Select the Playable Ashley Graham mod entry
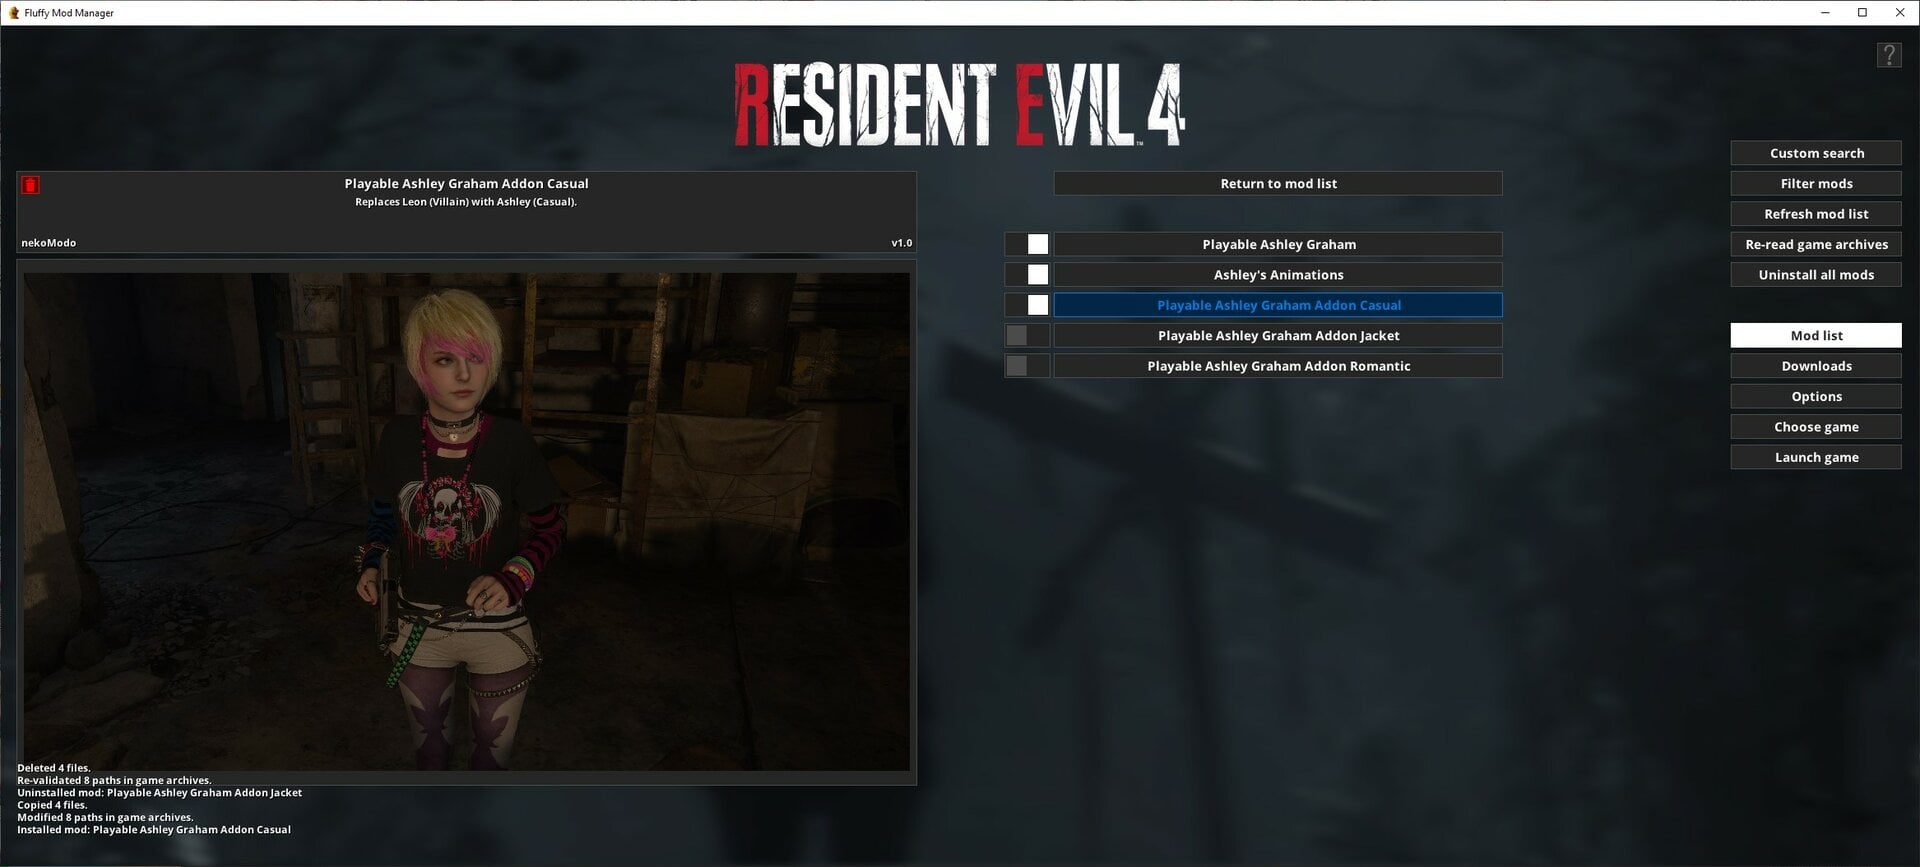Image resolution: width=1920 pixels, height=867 pixels. pyautogui.click(x=1278, y=244)
